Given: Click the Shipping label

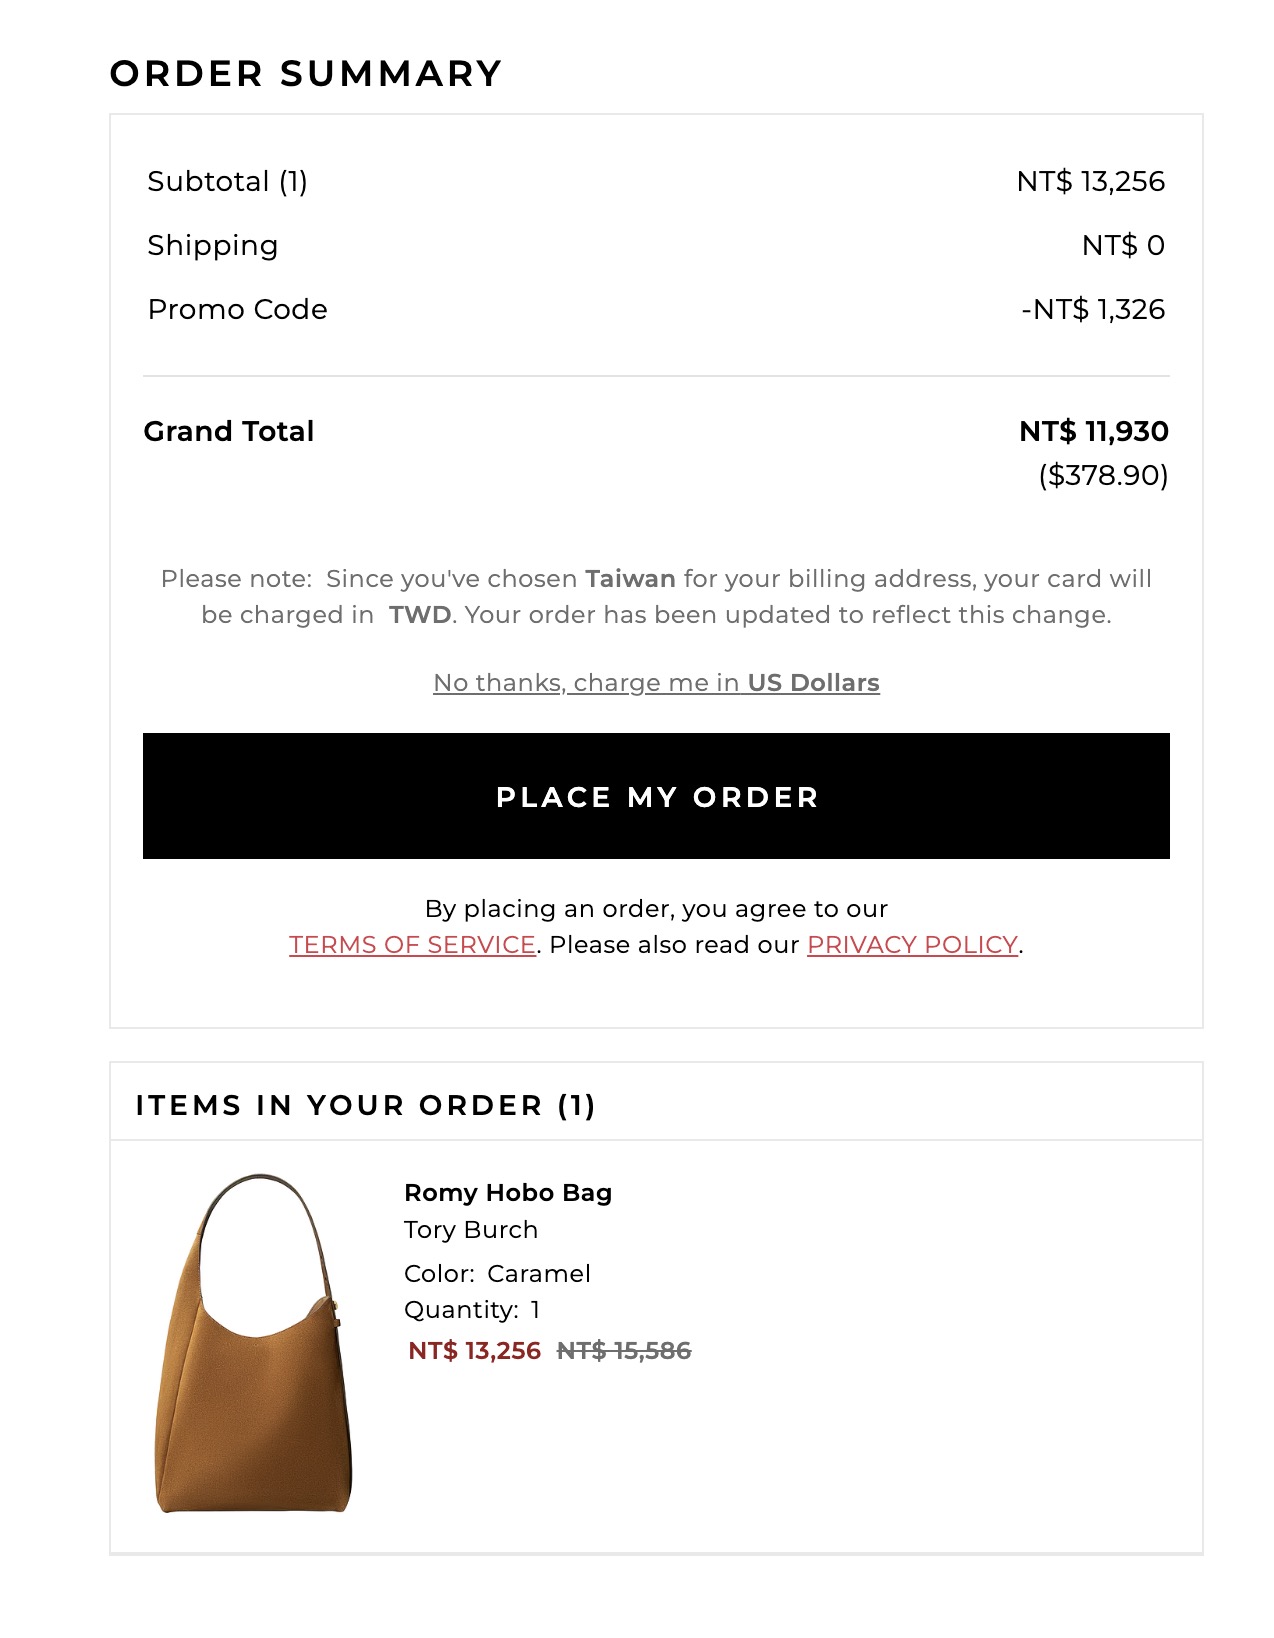Looking at the screenshot, I should (212, 245).
